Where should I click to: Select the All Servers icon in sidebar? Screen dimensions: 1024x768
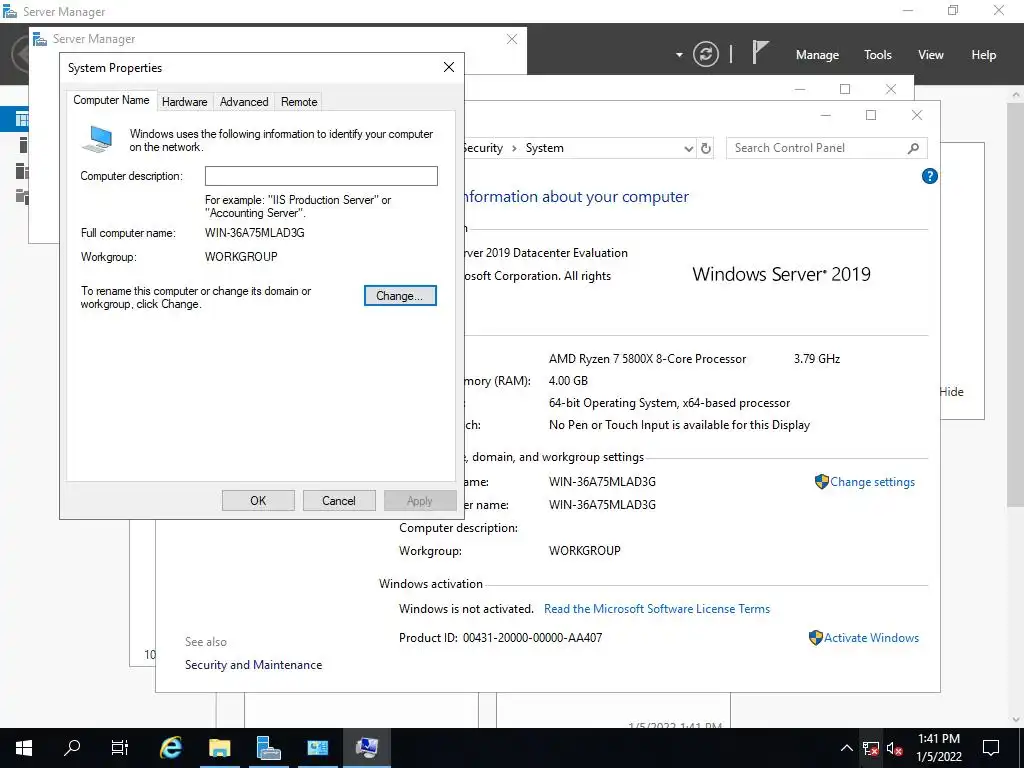[22, 170]
